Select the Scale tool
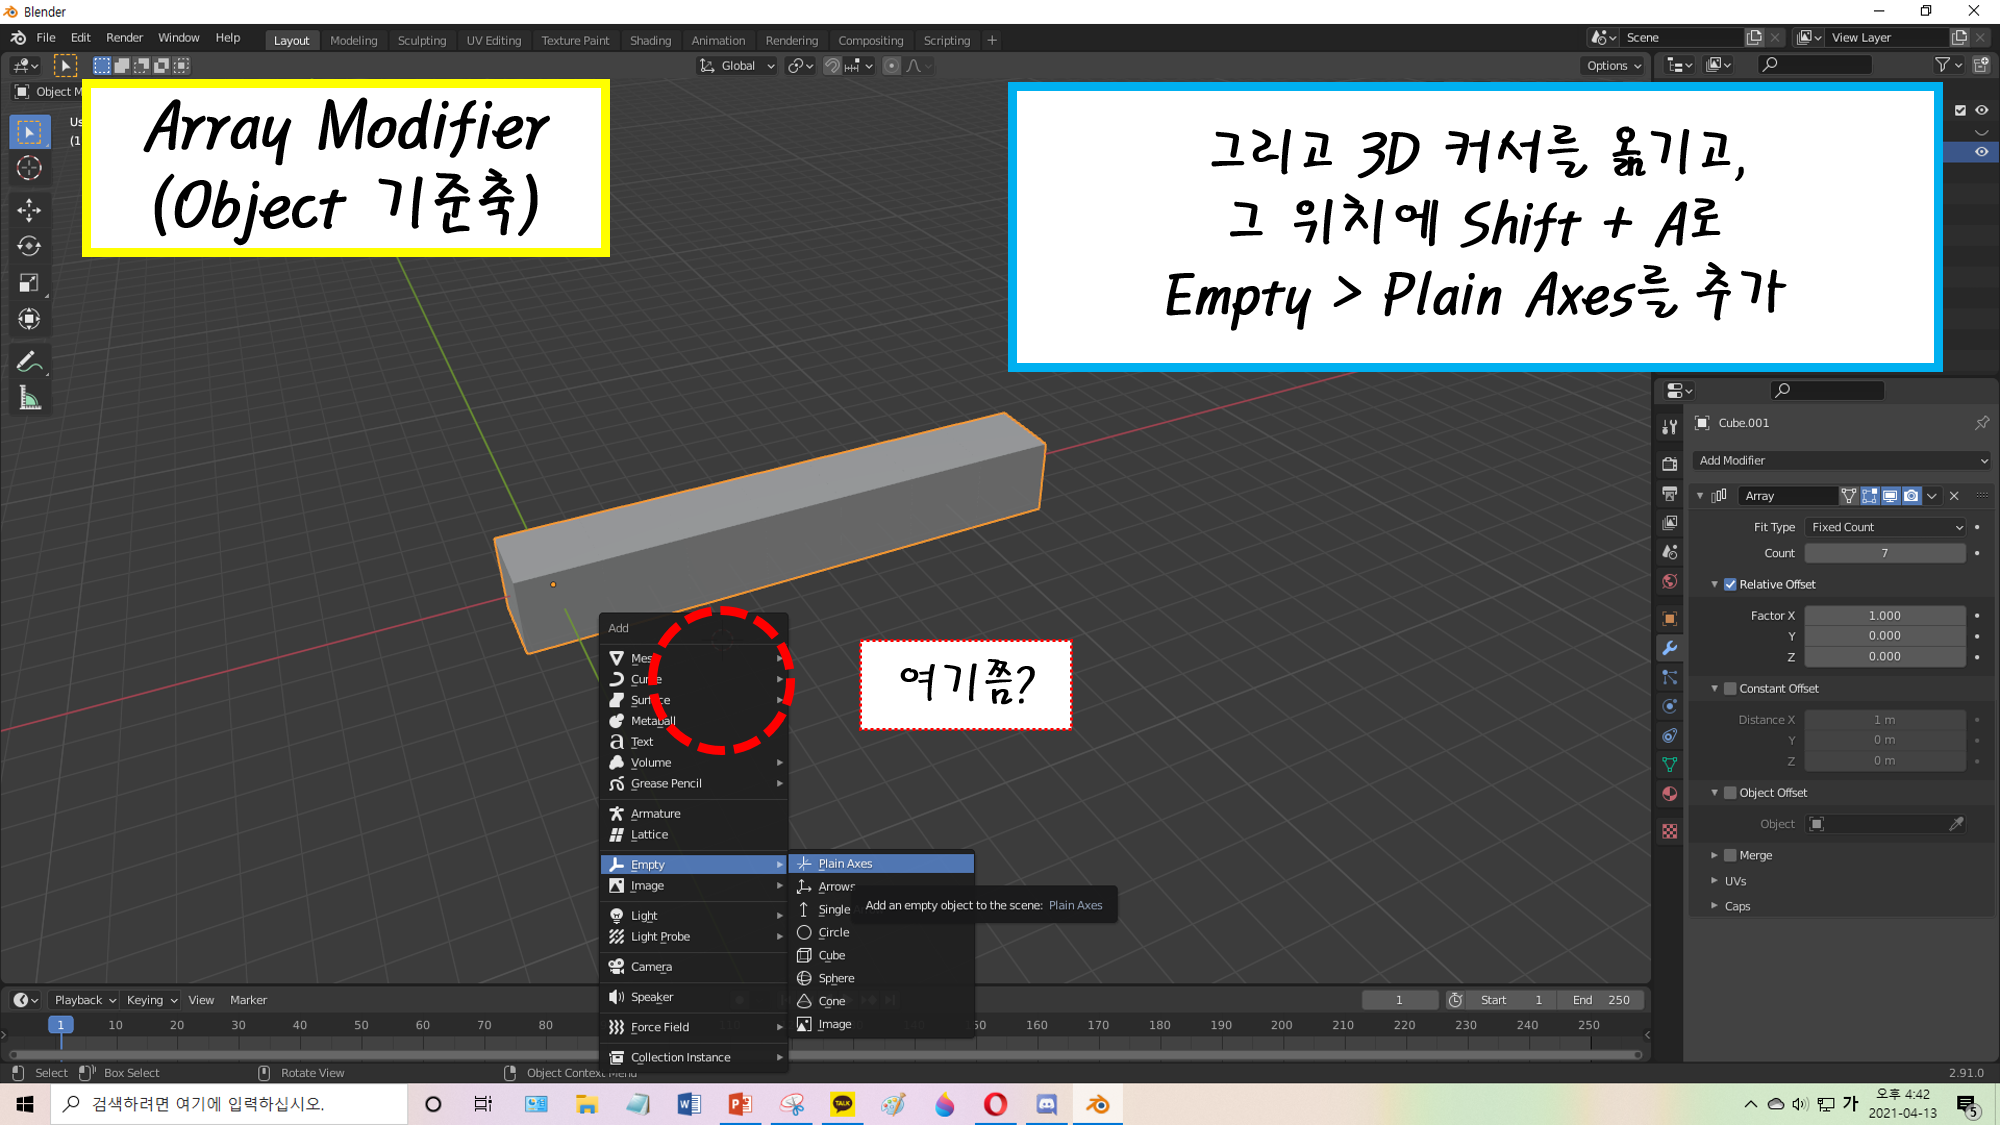Screen dimensions: 2000x1125 29,283
